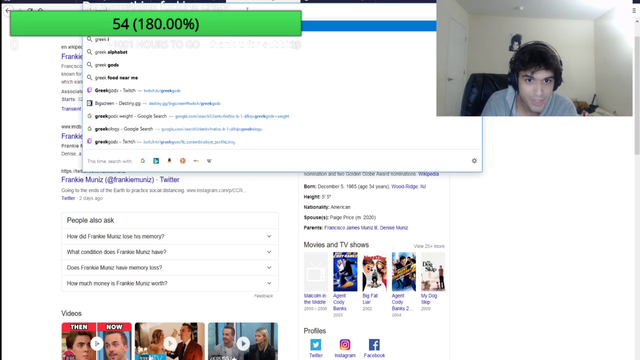This screenshot has width=640, height=360.
Task: Expand 'Does Frankie Muniz have memory loss?'
Action: (x=170, y=268)
